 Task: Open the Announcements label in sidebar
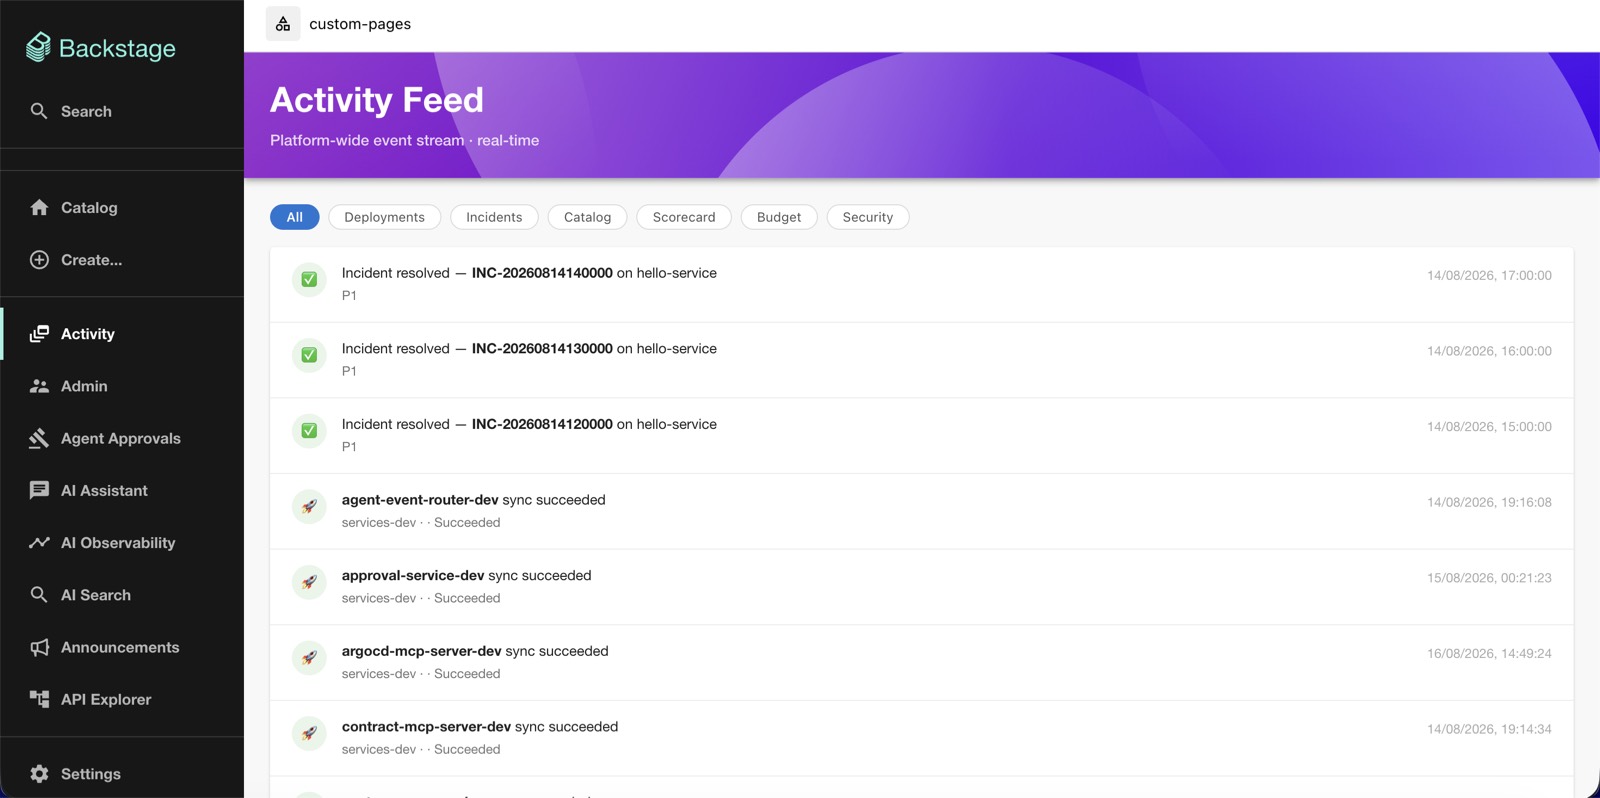[x=120, y=647]
